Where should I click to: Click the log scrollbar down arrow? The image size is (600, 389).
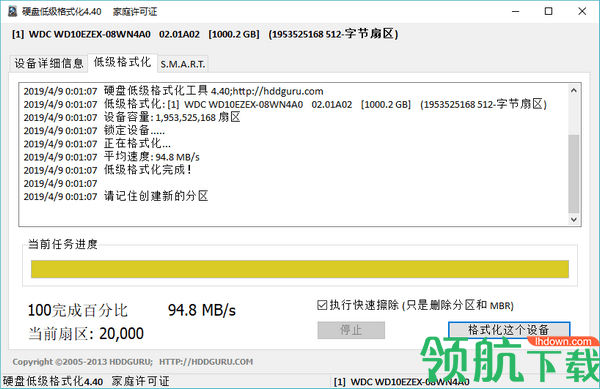[573, 219]
